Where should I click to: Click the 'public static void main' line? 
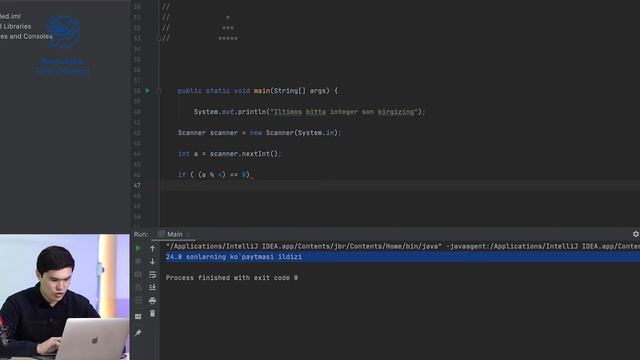pyautogui.click(x=258, y=91)
